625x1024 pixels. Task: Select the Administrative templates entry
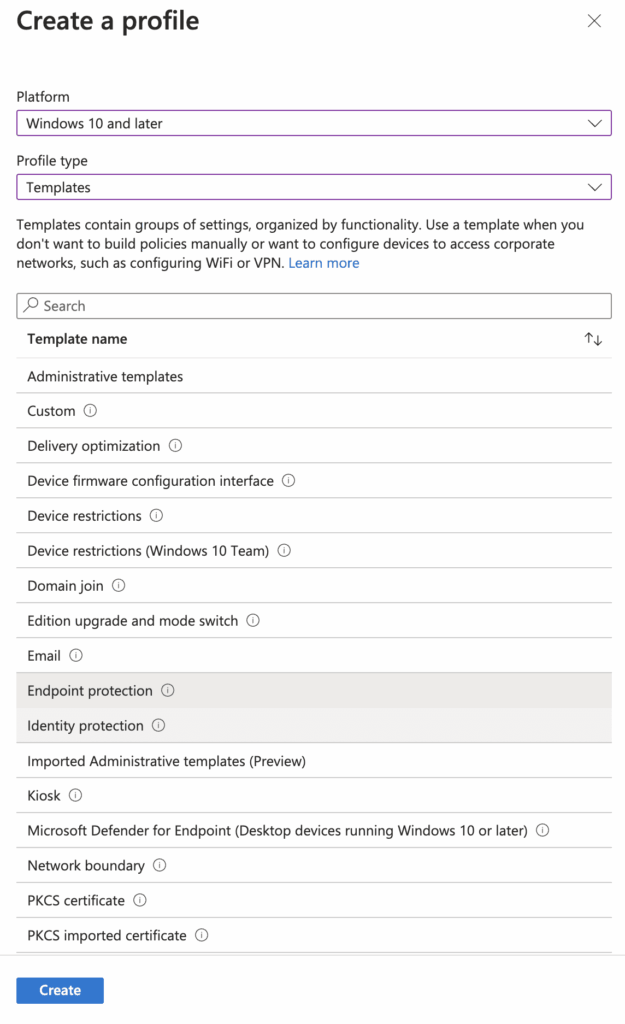pyautogui.click(x=105, y=376)
